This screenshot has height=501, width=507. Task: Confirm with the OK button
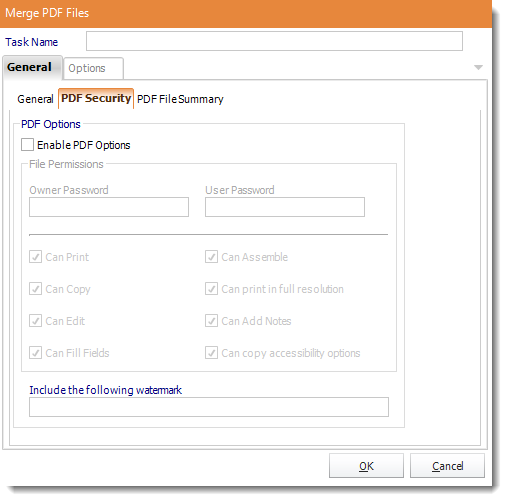click(366, 466)
